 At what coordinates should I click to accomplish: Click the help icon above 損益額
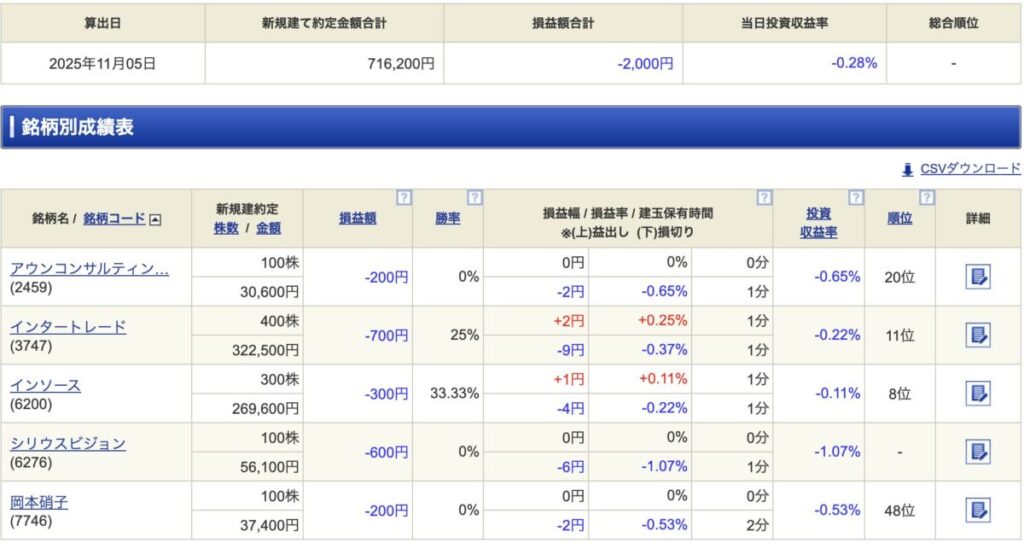[x=403, y=198]
